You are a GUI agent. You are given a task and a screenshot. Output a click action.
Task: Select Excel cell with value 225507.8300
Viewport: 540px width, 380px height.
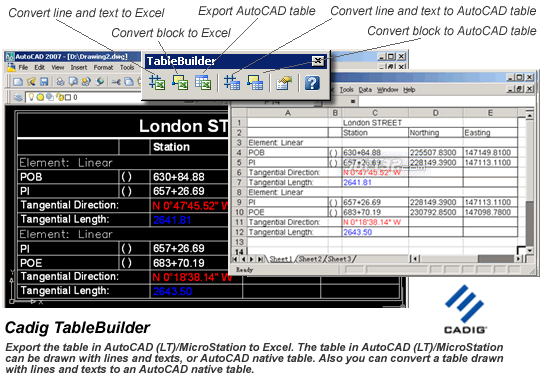click(436, 153)
